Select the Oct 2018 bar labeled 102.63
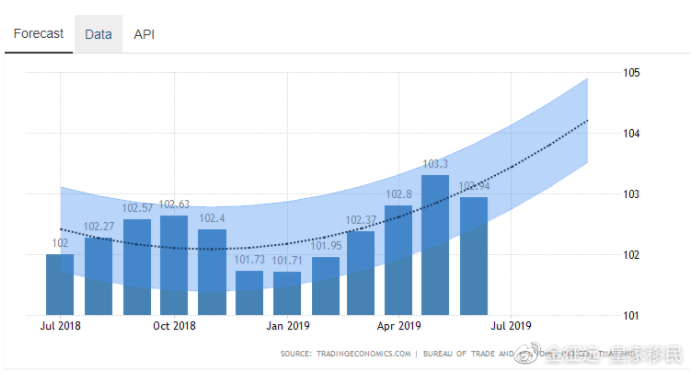Screen dimensions: 698x375 [x=174, y=265]
